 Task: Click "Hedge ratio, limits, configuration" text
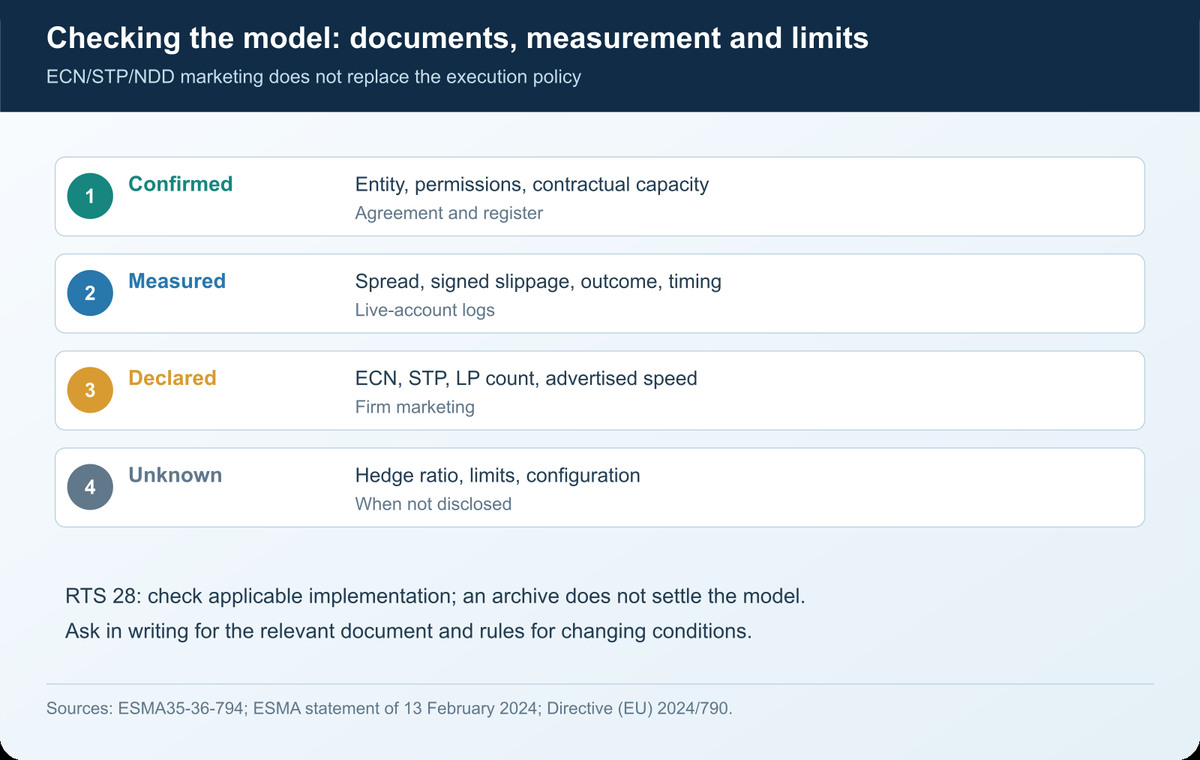498,476
